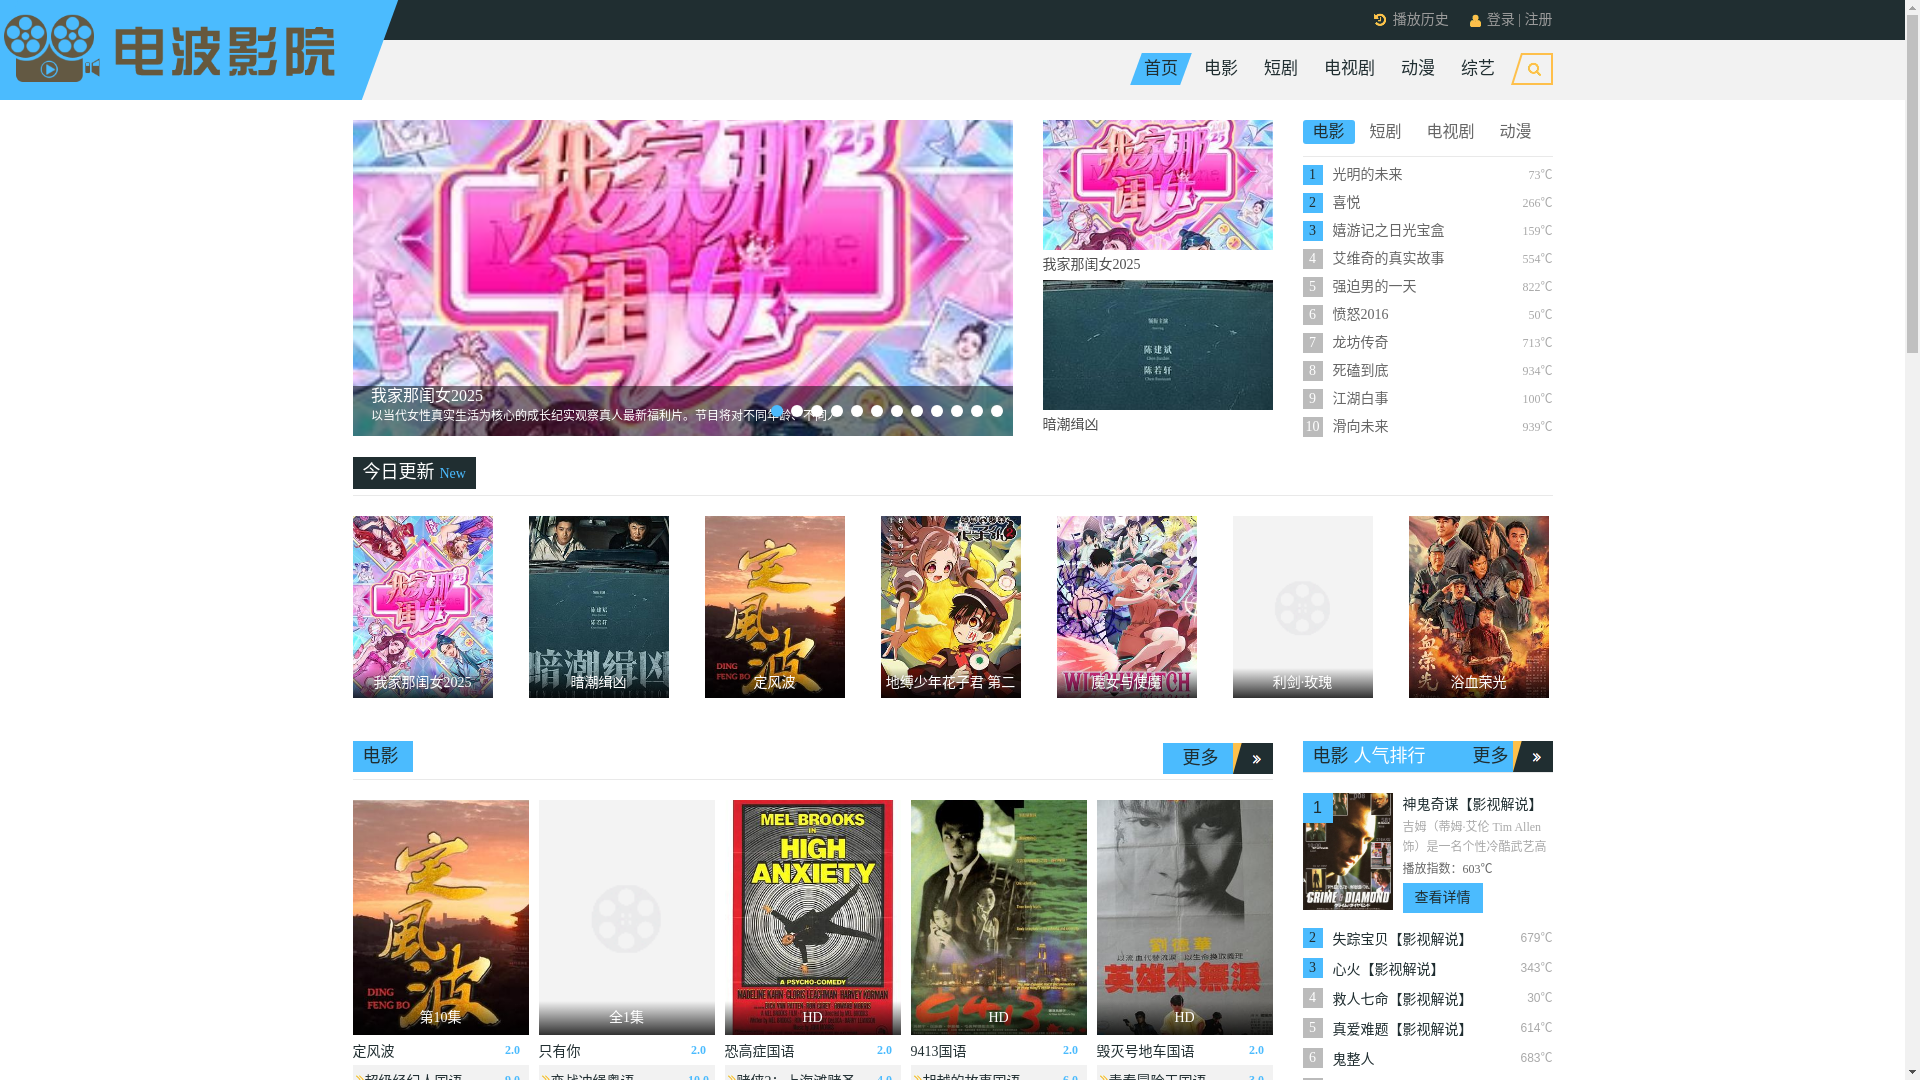Viewport: 1920px width, 1080px height.
Task: Go to 首页 in navigation
Action: 1161,69
